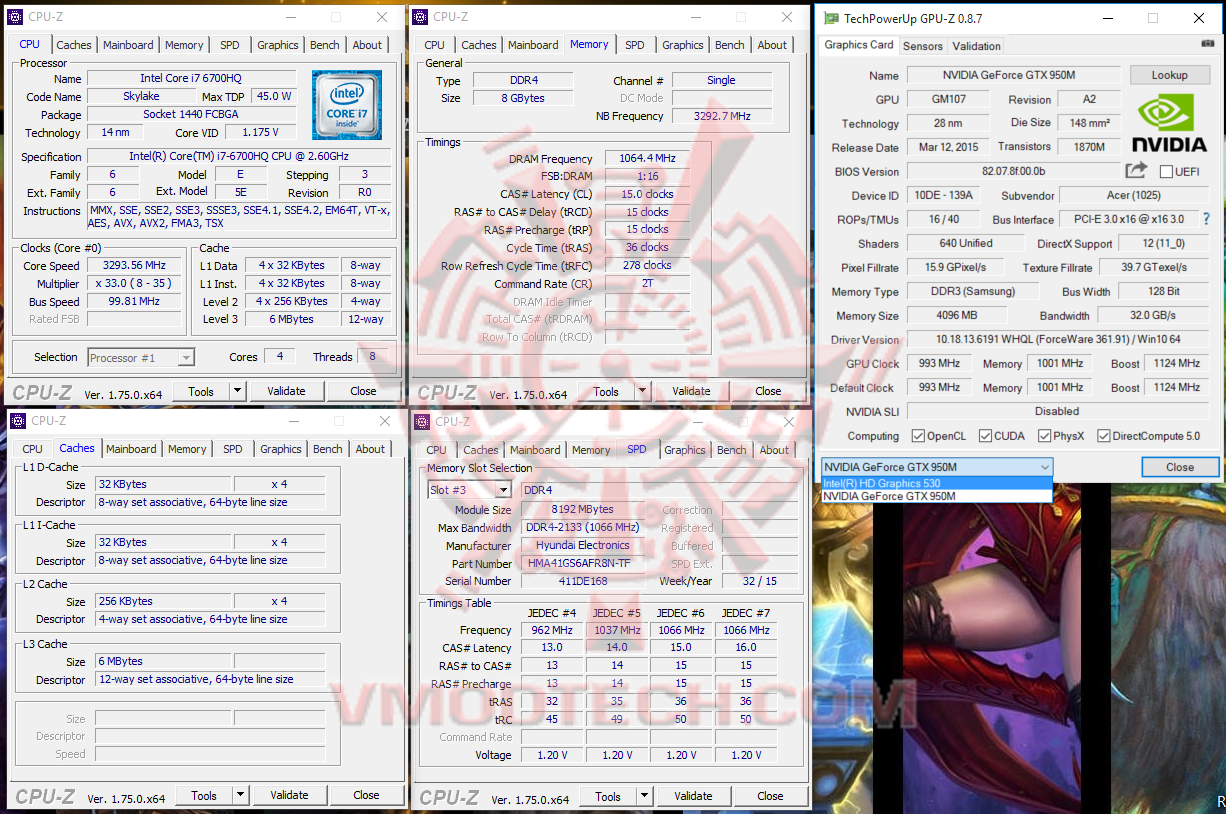The width and height of the screenshot is (1226, 814).
Task: Click the NB Frequency value 3292.7 MHz
Action: coord(722,116)
